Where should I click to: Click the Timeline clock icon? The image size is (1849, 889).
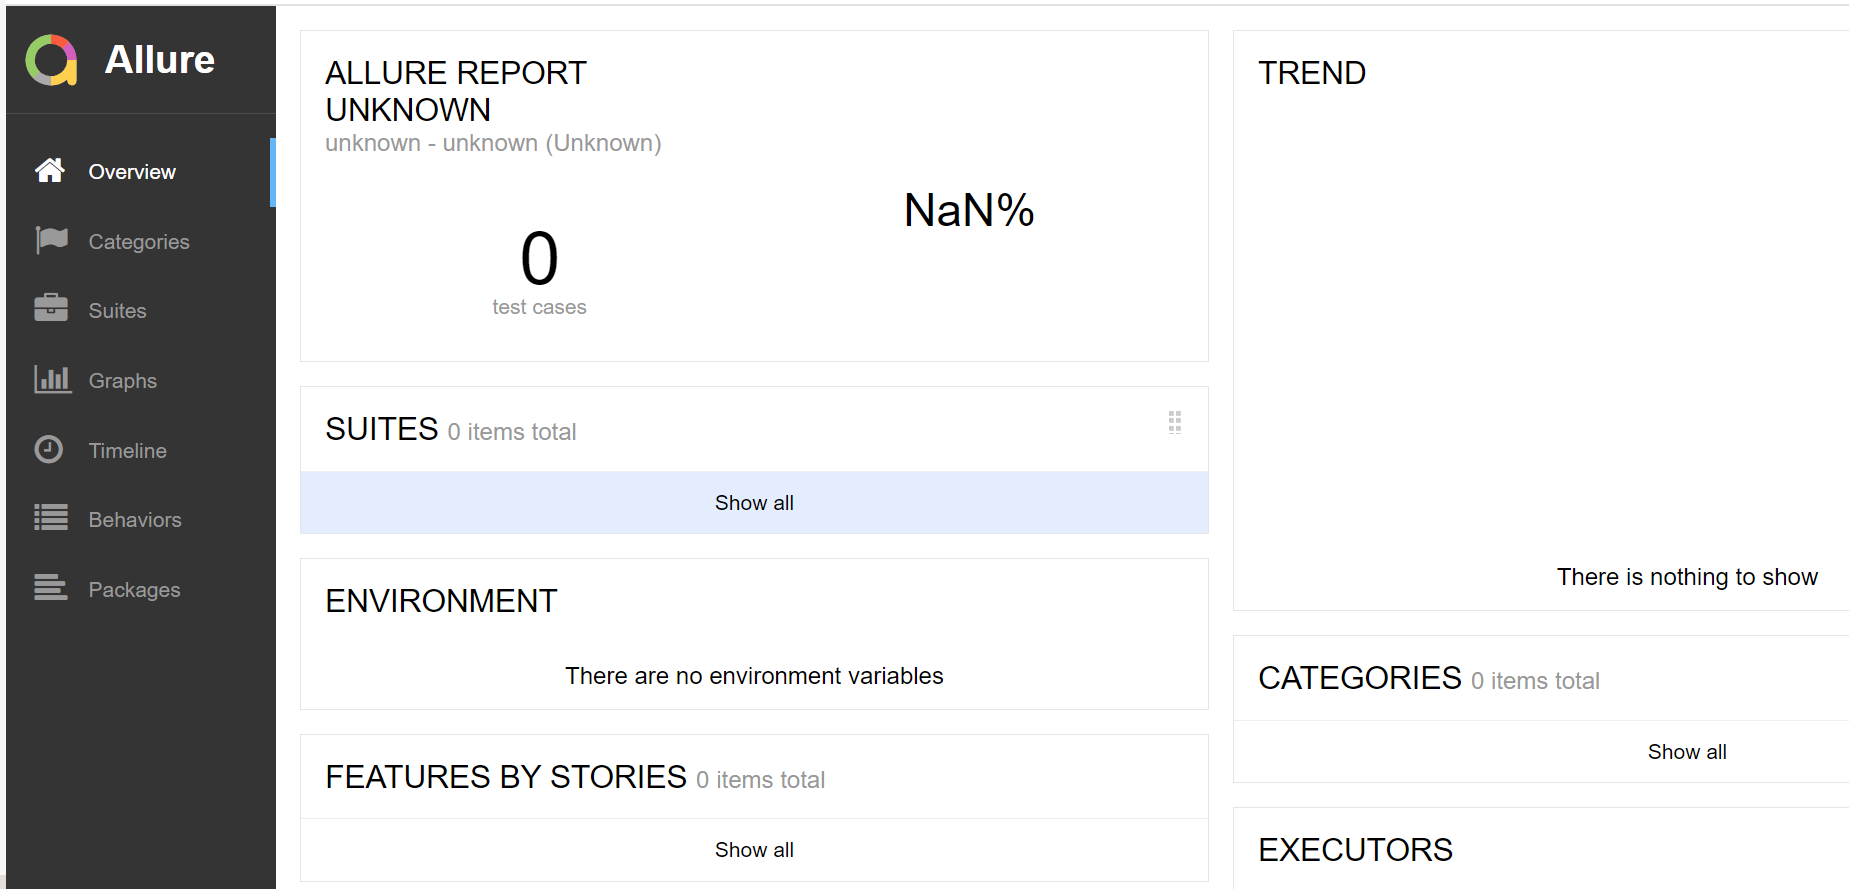49,449
